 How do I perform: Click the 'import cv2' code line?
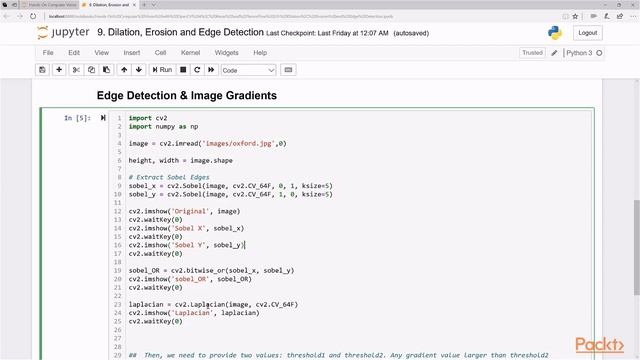148,118
